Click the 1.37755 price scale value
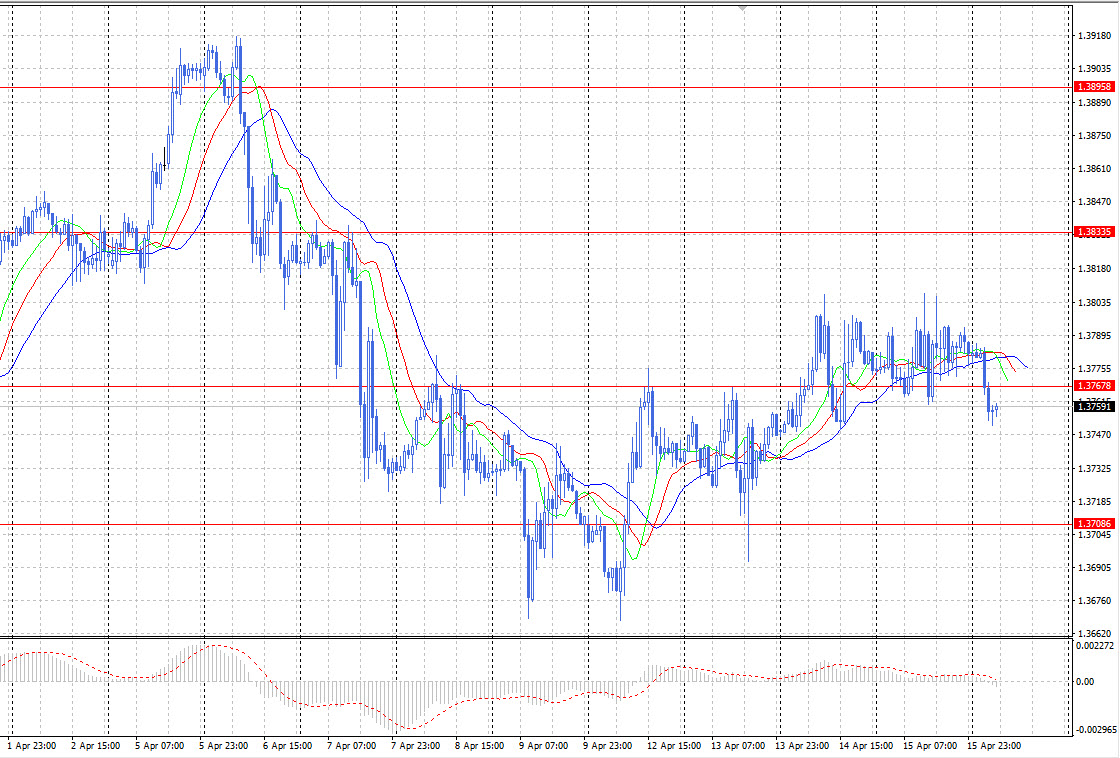 pyautogui.click(x=1094, y=369)
